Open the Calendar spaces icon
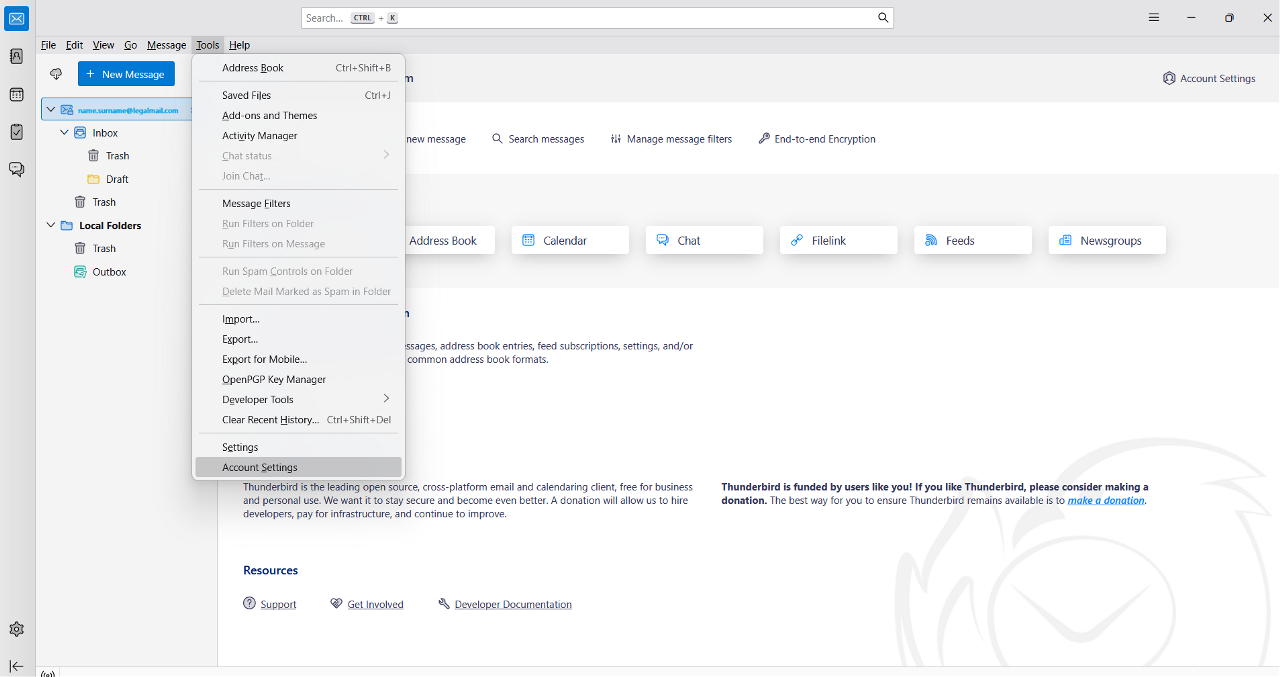Viewport: 1280px width, 677px height. [16, 95]
